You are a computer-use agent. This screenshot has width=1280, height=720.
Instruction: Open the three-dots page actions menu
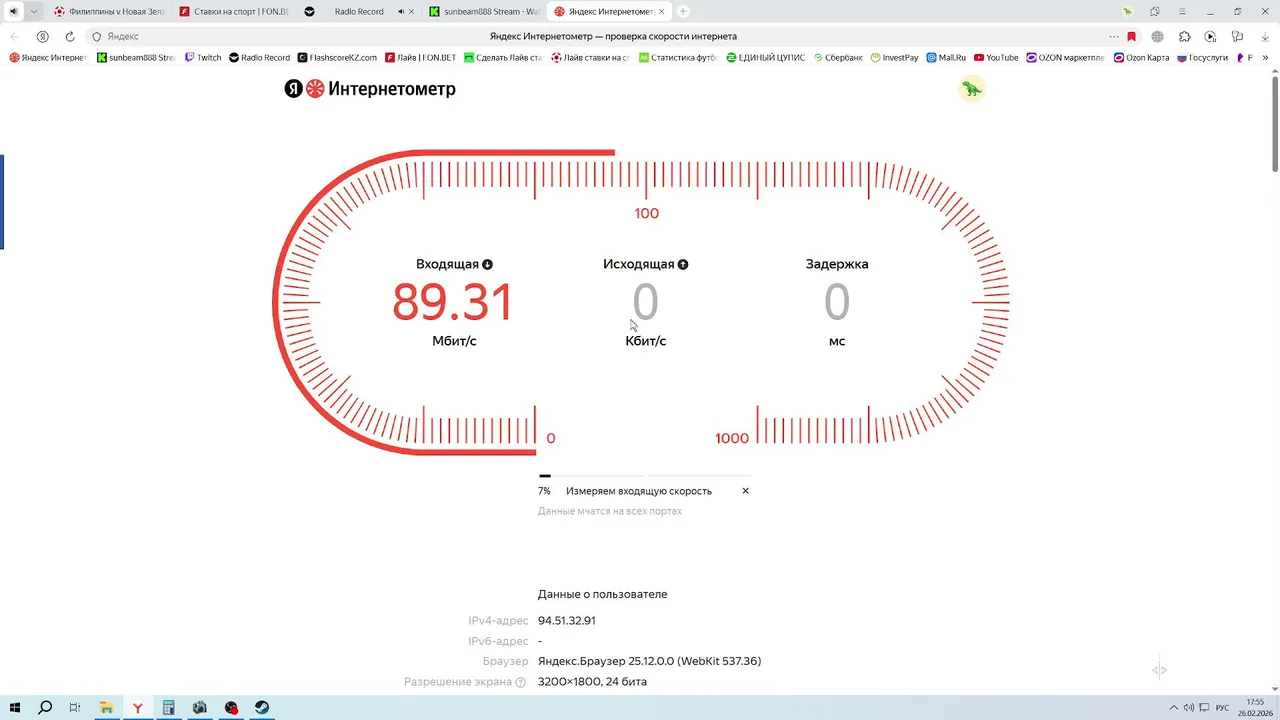pyautogui.click(x=1114, y=36)
